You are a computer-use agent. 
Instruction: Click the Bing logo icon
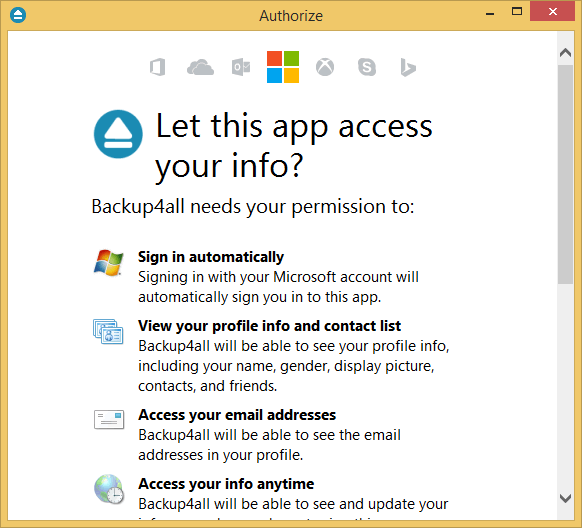408,68
